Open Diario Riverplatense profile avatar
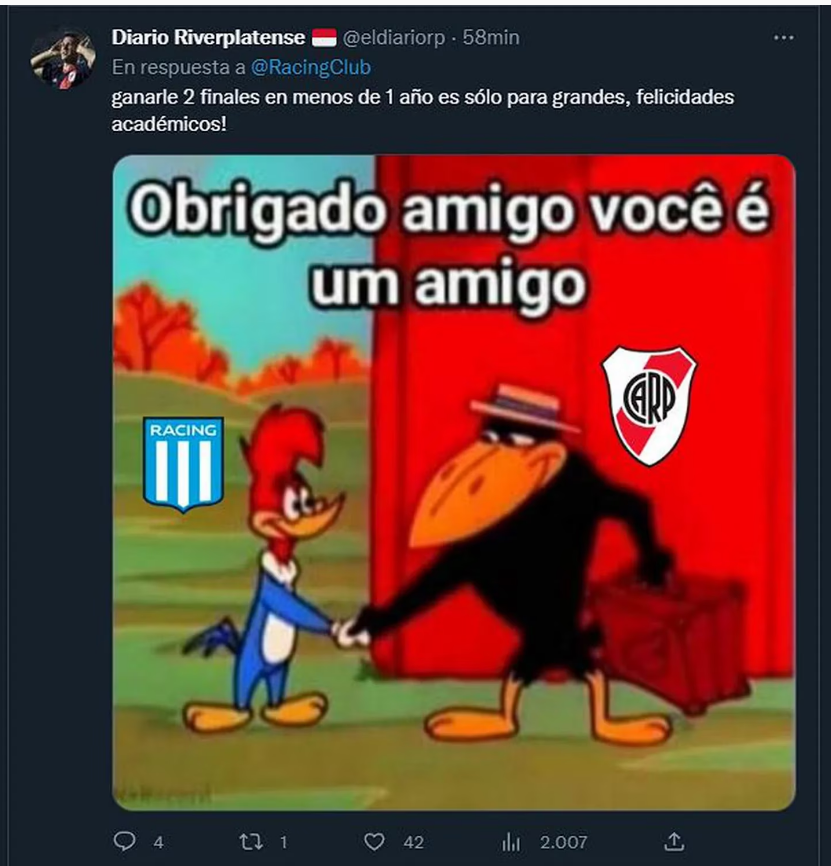Viewport: 831px width, 866px height. tap(63, 59)
